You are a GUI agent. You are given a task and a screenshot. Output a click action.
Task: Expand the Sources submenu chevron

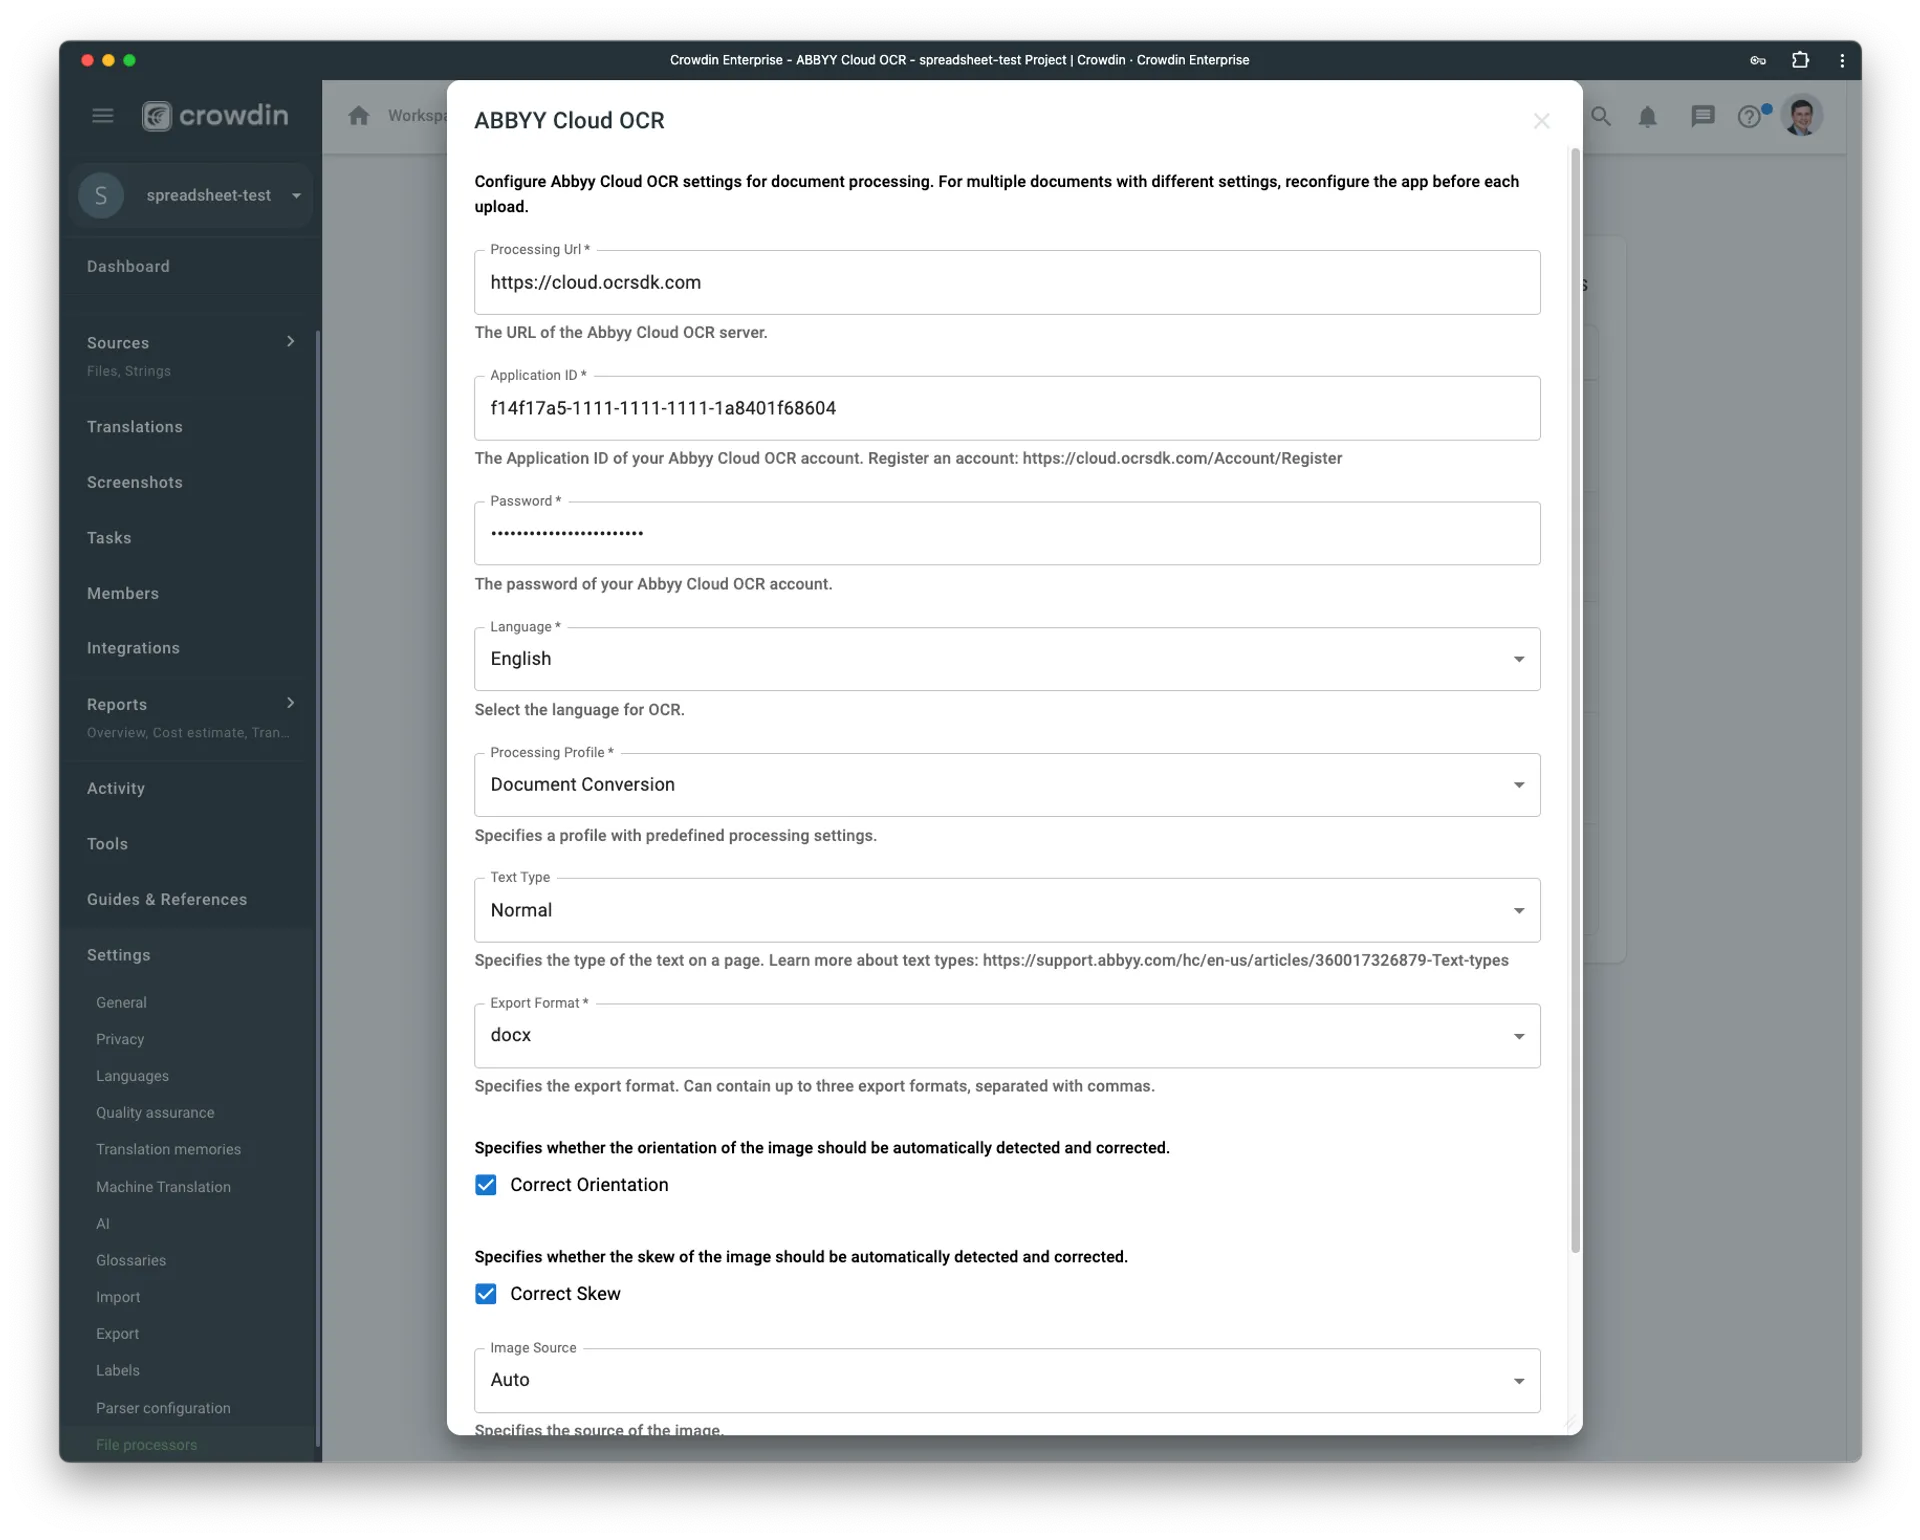click(291, 342)
